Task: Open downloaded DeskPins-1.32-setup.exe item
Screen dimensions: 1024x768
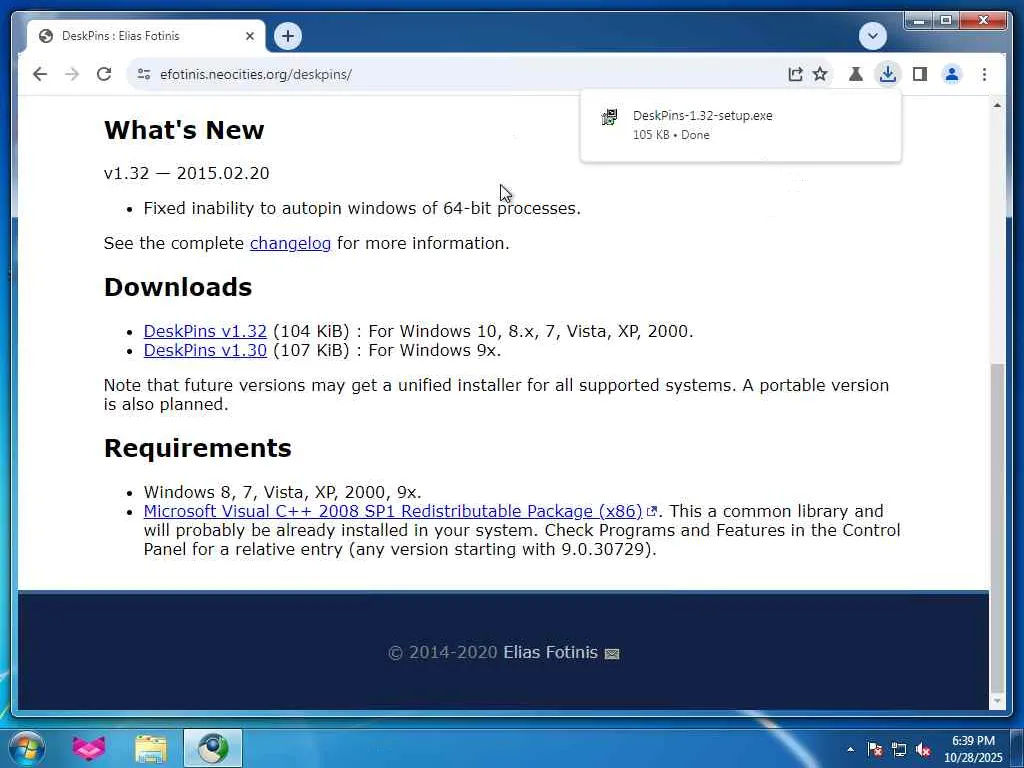Action: (741, 125)
